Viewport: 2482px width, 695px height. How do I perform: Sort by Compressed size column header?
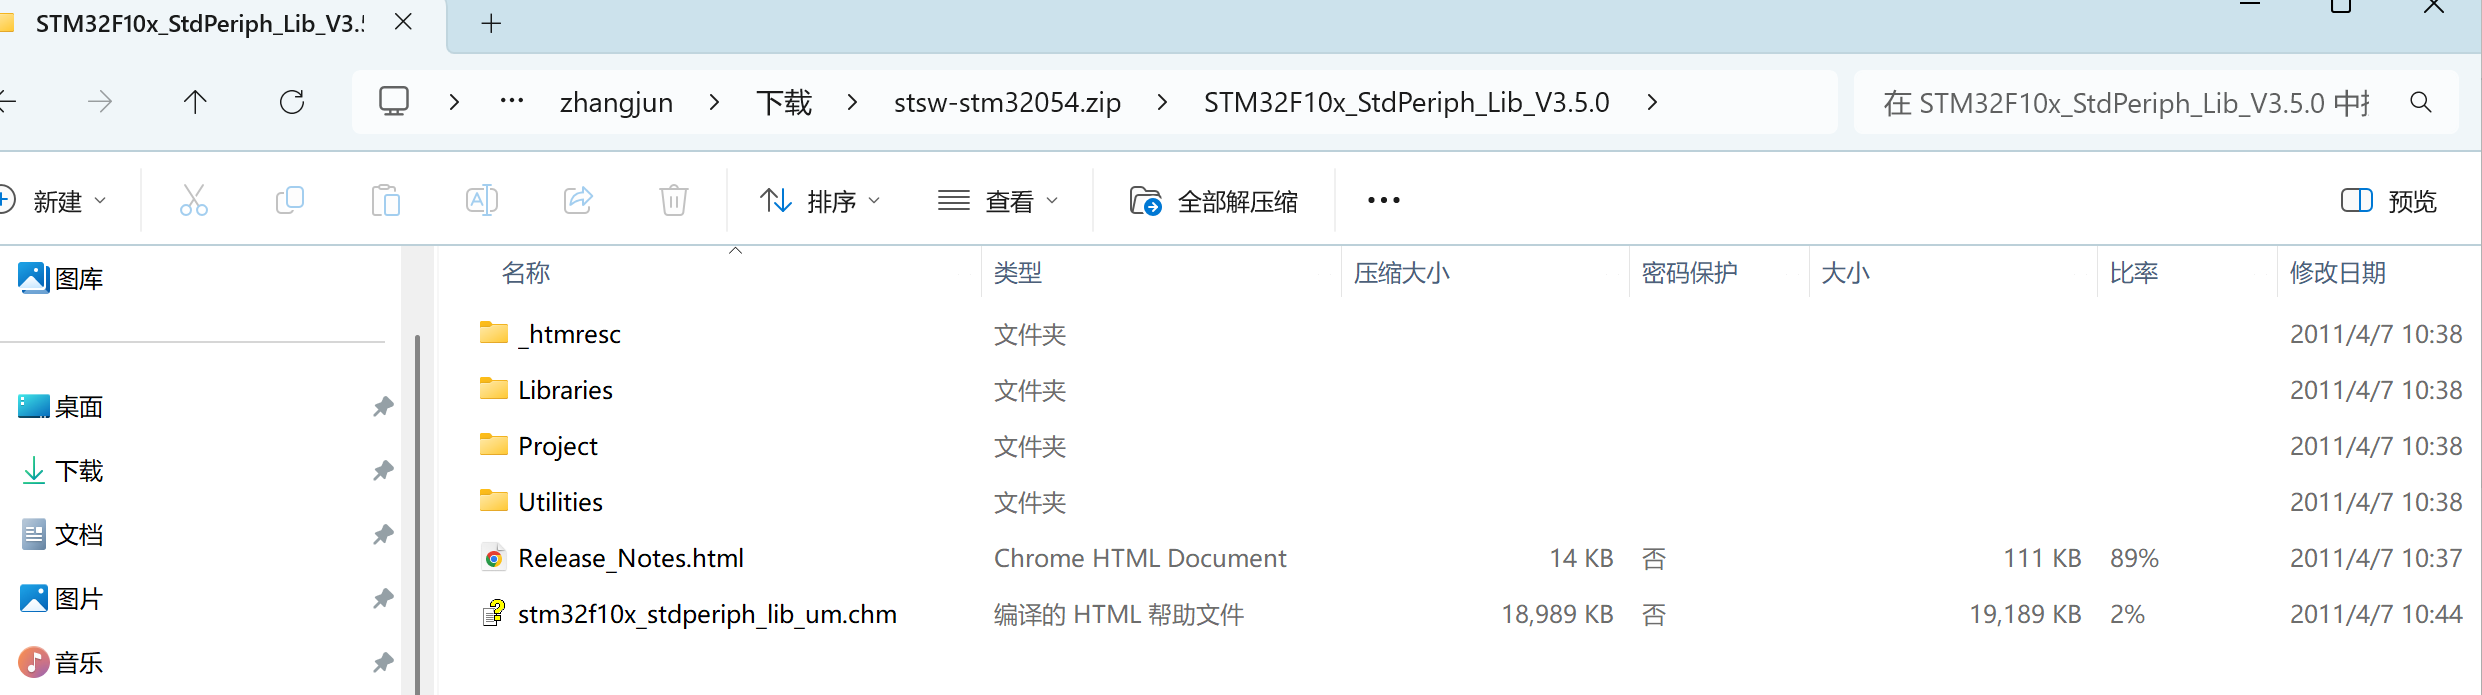tap(1402, 273)
